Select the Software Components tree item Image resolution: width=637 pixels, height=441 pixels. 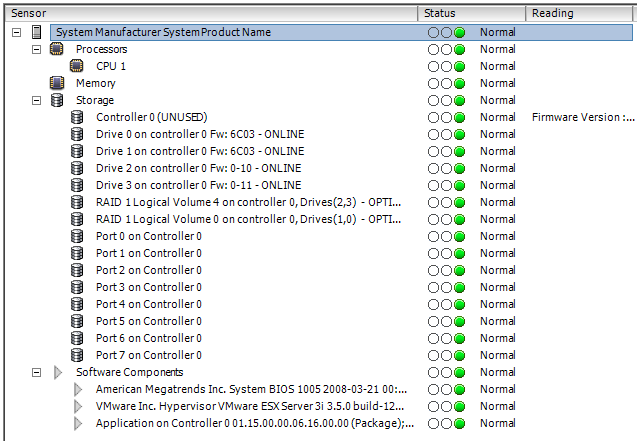[130, 372]
